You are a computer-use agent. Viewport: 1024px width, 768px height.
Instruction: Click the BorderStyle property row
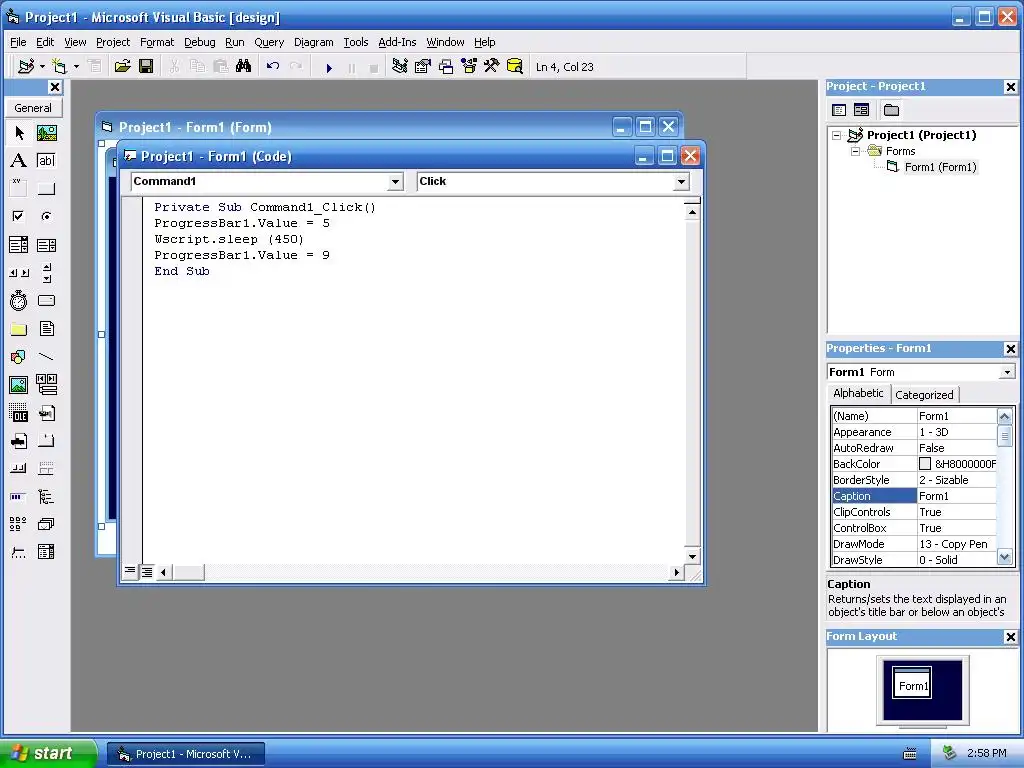click(914, 480)
